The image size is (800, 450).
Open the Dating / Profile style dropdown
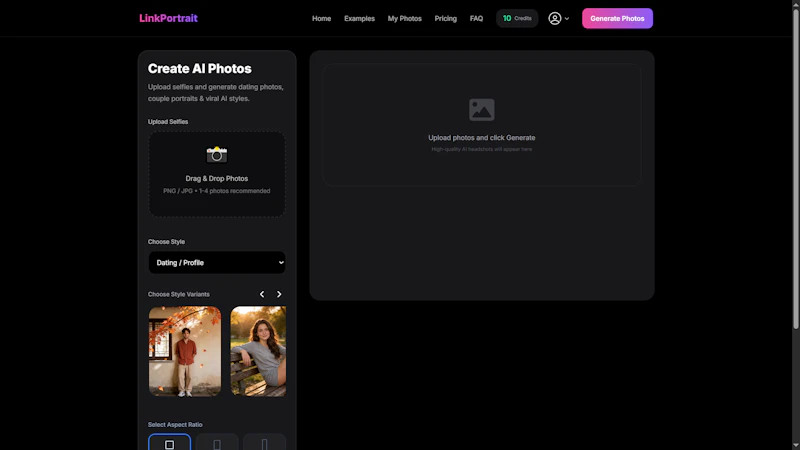[x=217, y=263]
